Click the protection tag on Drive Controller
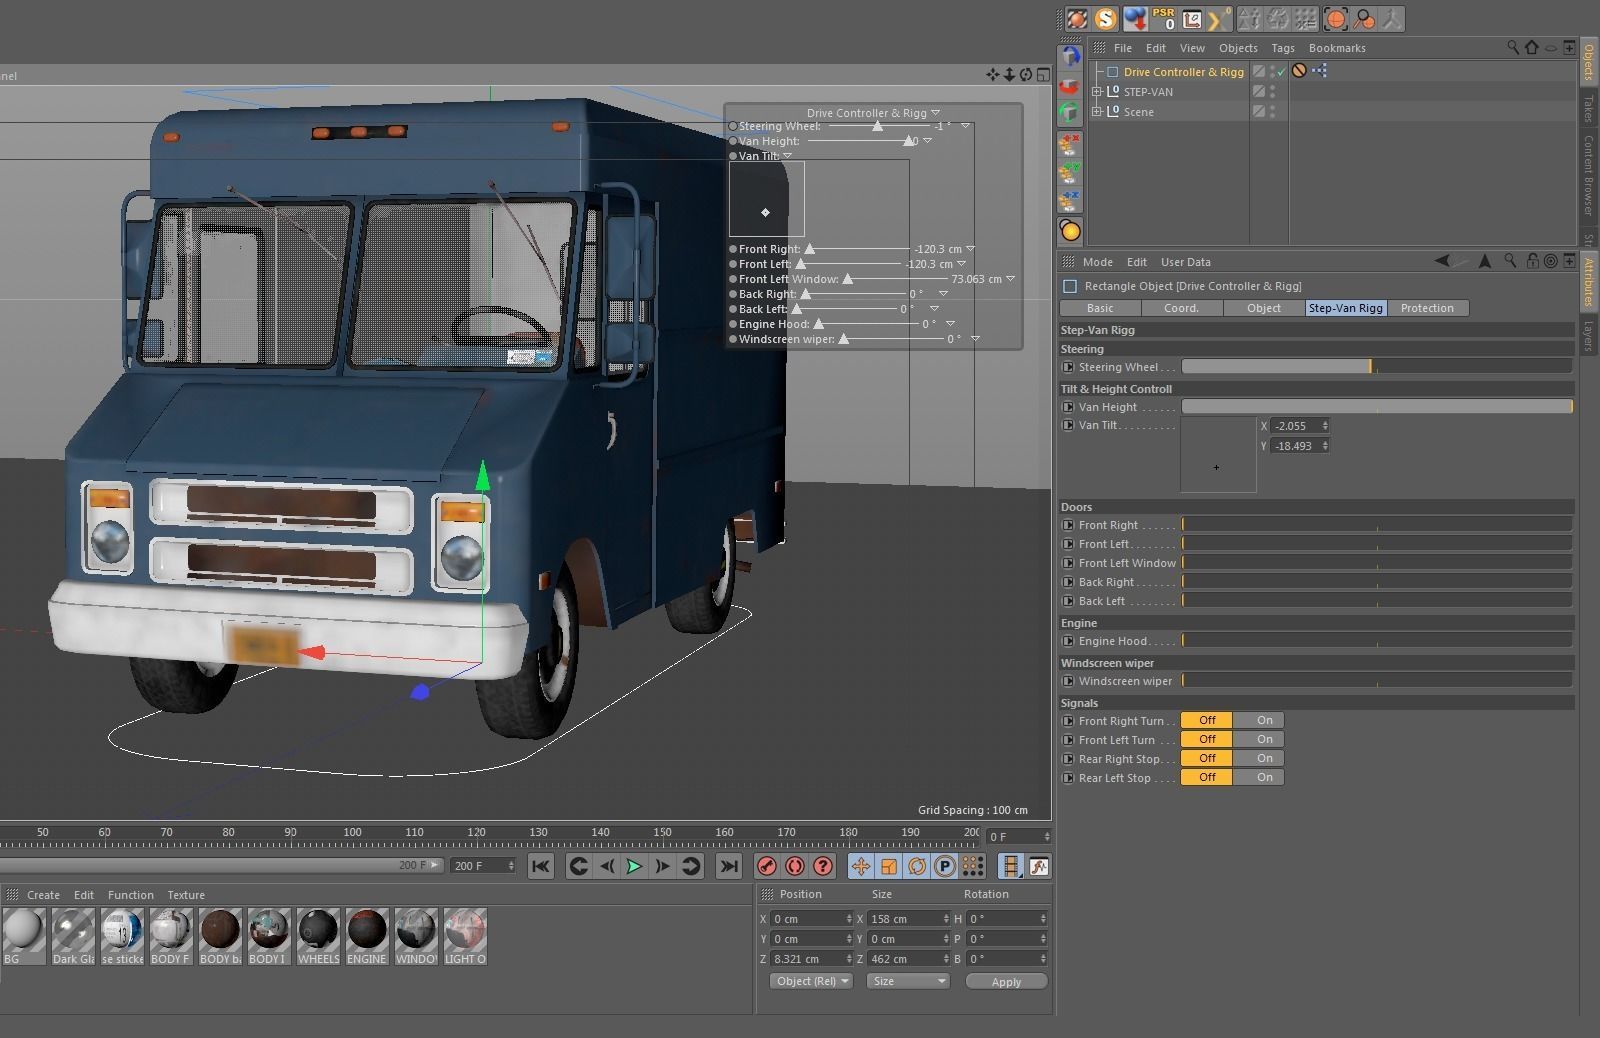Screen dimensions: 1600x1038 (1299, 71)
